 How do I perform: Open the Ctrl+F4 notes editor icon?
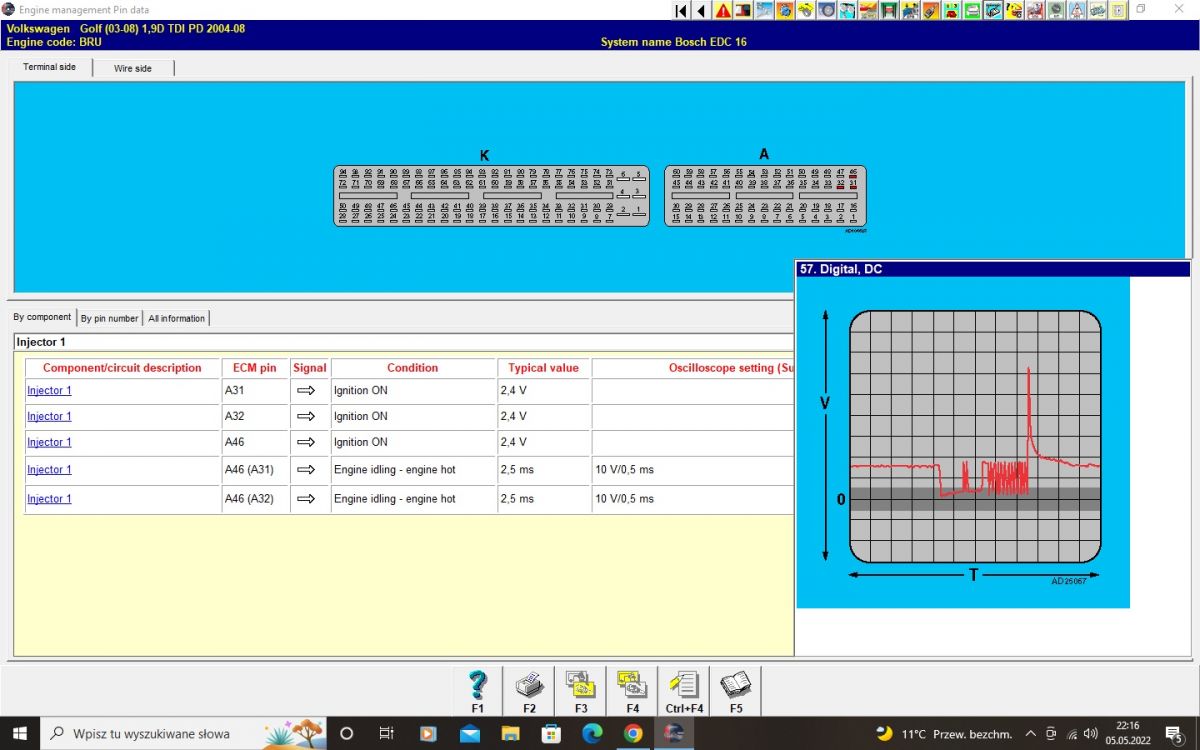point(684,685)
